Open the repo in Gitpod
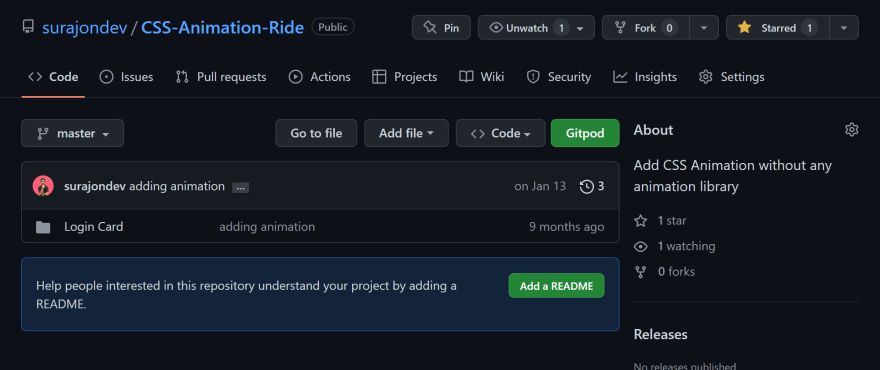This screenshot has width=880, height=370. point(585,133)
